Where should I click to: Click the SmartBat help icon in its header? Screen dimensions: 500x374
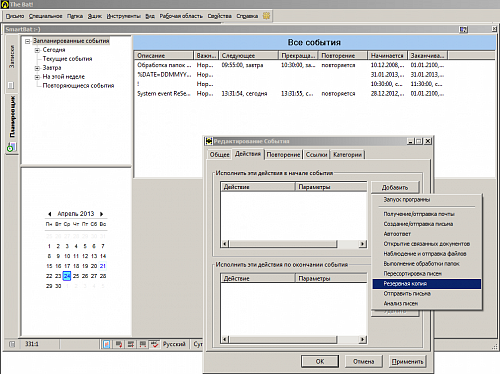click(x=464, y=30)
